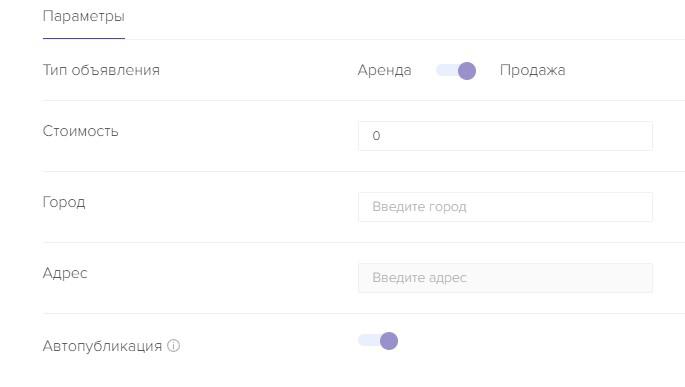Screen dimensions: 685x387
Task: Click the Тип объявления label
Action: 101,70
